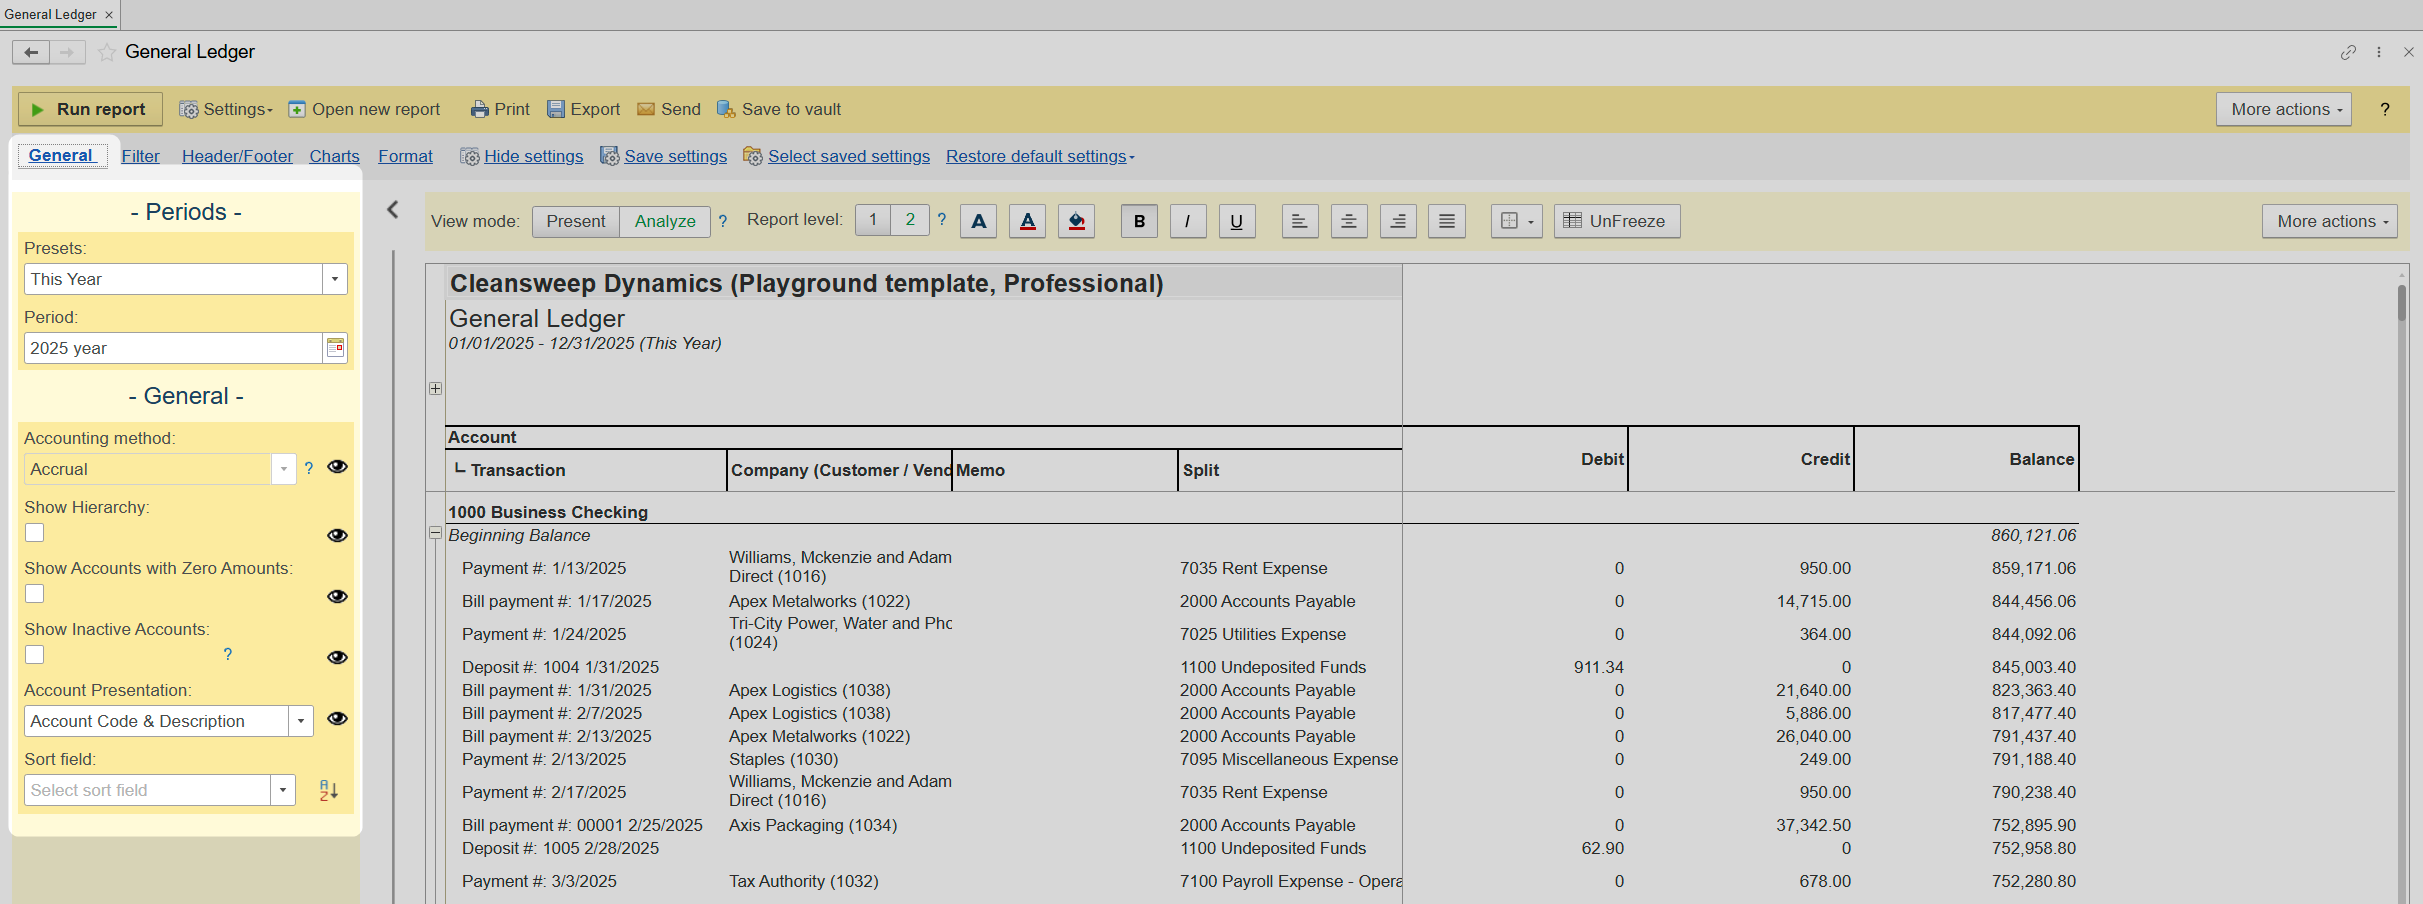Switch to the Filter tab

click(x=140, y=156)
